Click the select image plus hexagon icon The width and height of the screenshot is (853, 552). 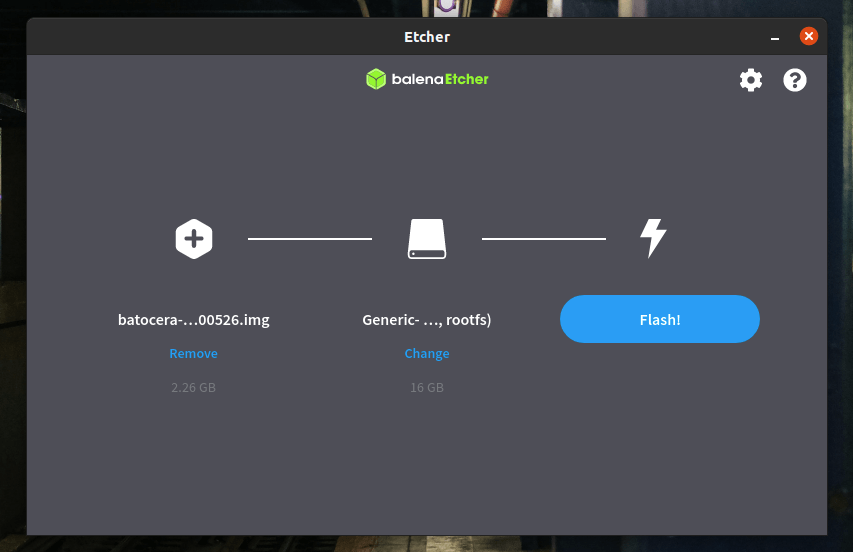pyautogui.click(x=194, y=239)
